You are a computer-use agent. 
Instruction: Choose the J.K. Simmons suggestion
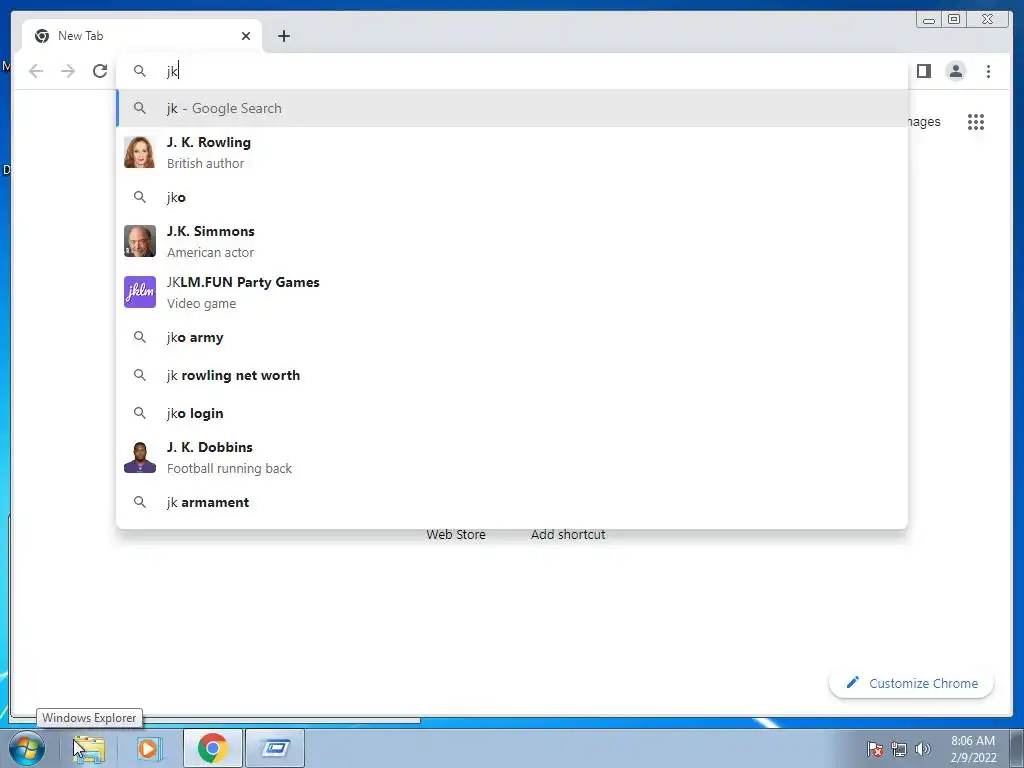tap(512, 241)
